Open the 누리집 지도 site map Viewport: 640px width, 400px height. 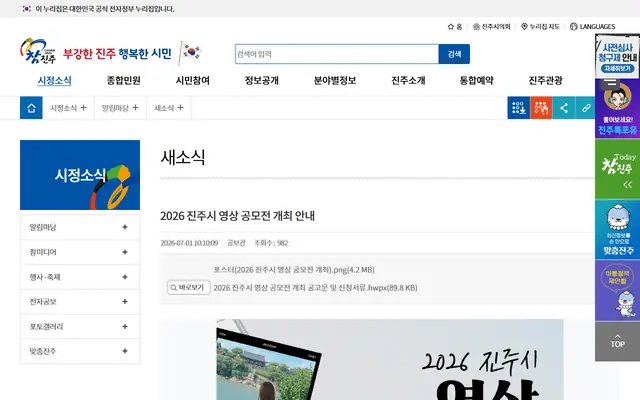click(540, 27)
